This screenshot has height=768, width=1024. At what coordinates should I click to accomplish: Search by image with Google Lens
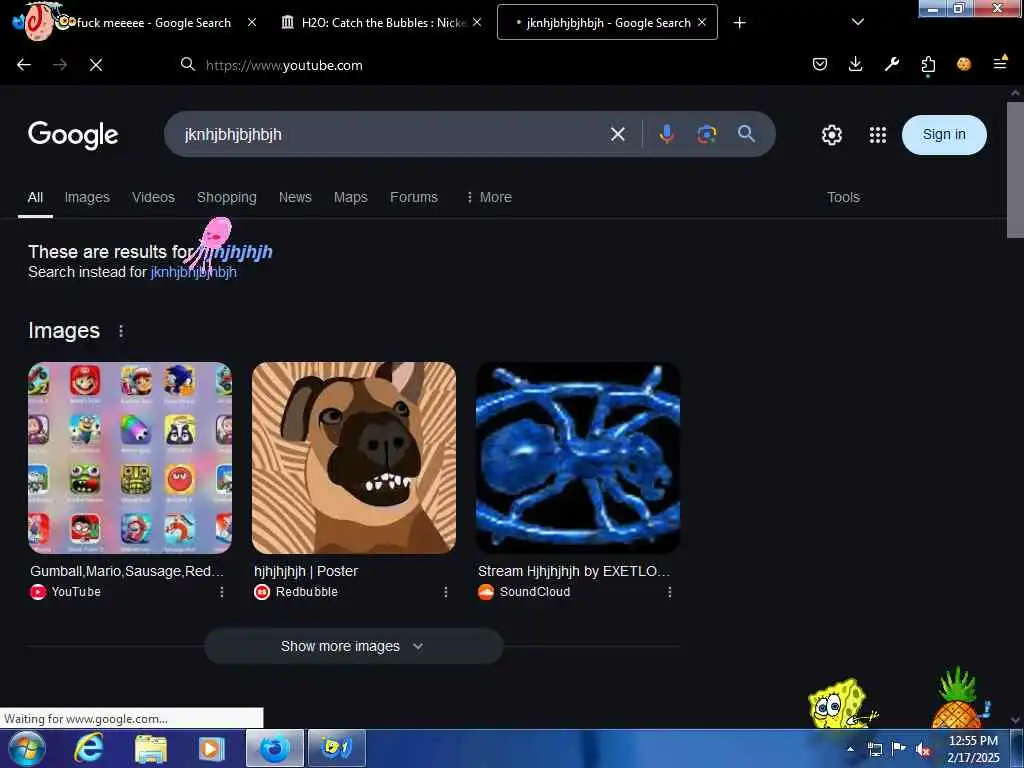point(707,135)
